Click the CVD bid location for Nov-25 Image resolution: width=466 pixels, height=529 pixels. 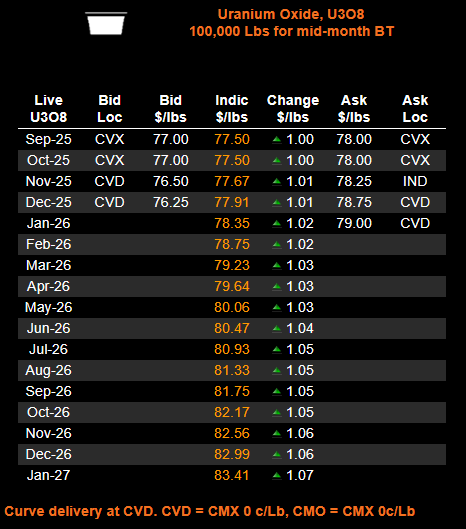(x=109, y=181)
